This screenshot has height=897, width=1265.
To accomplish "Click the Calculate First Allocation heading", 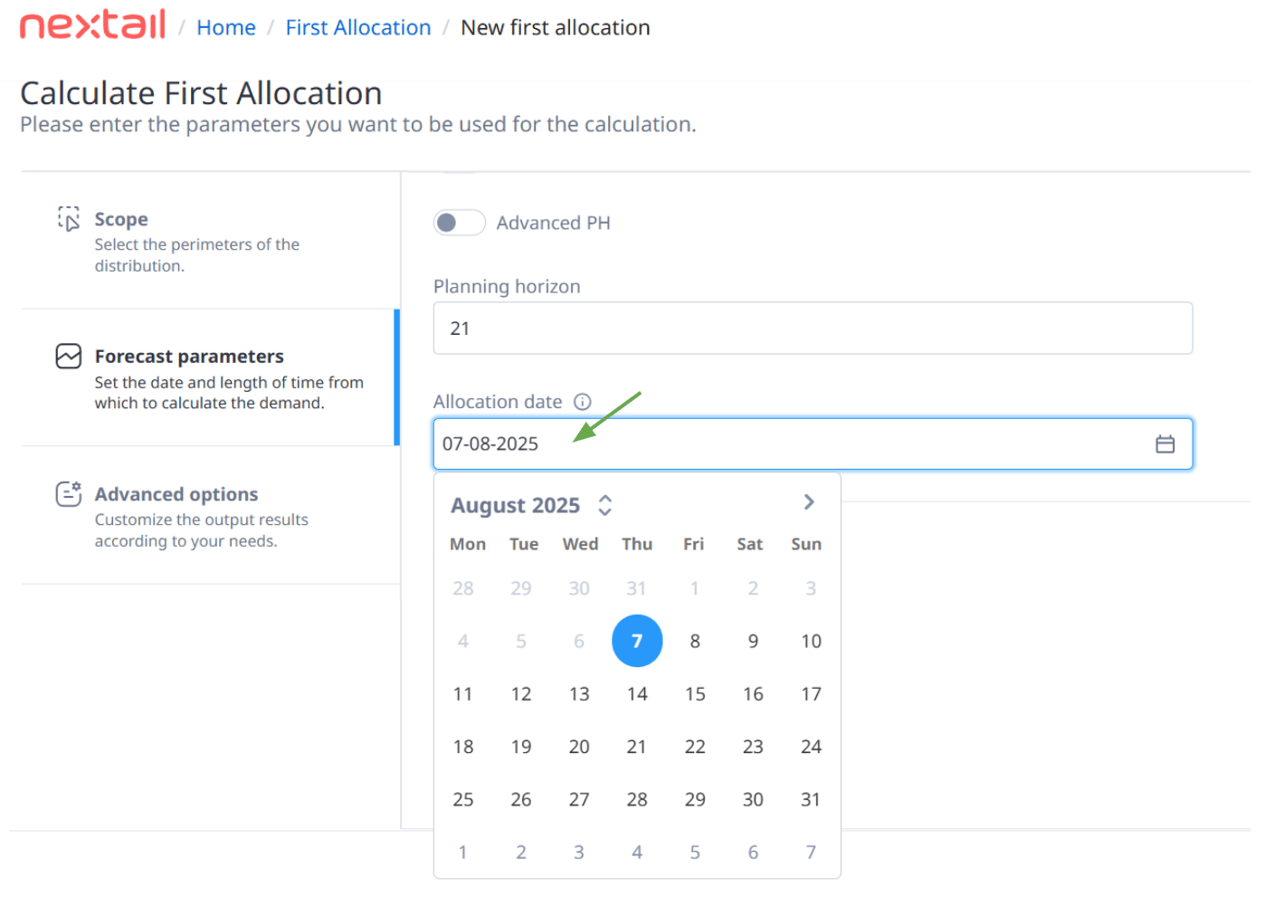I will tap(201, 93).
